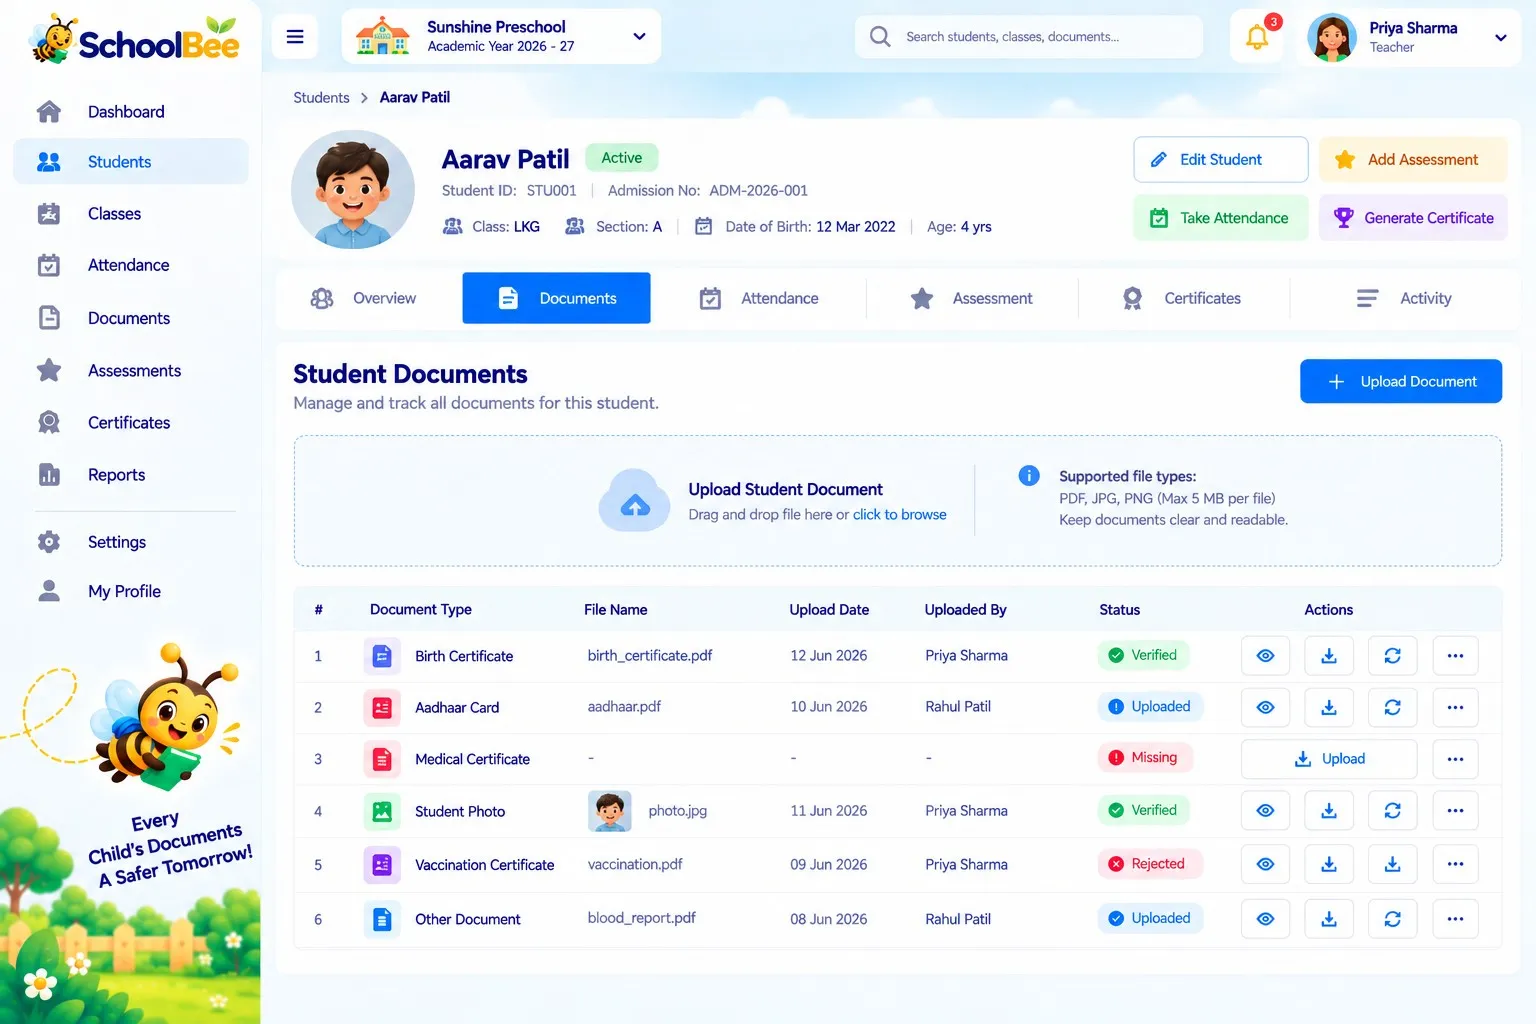Viewport: 1536px width, 1024px height.
Task: Click the cloud upload icon
Action: pos(634,501)
